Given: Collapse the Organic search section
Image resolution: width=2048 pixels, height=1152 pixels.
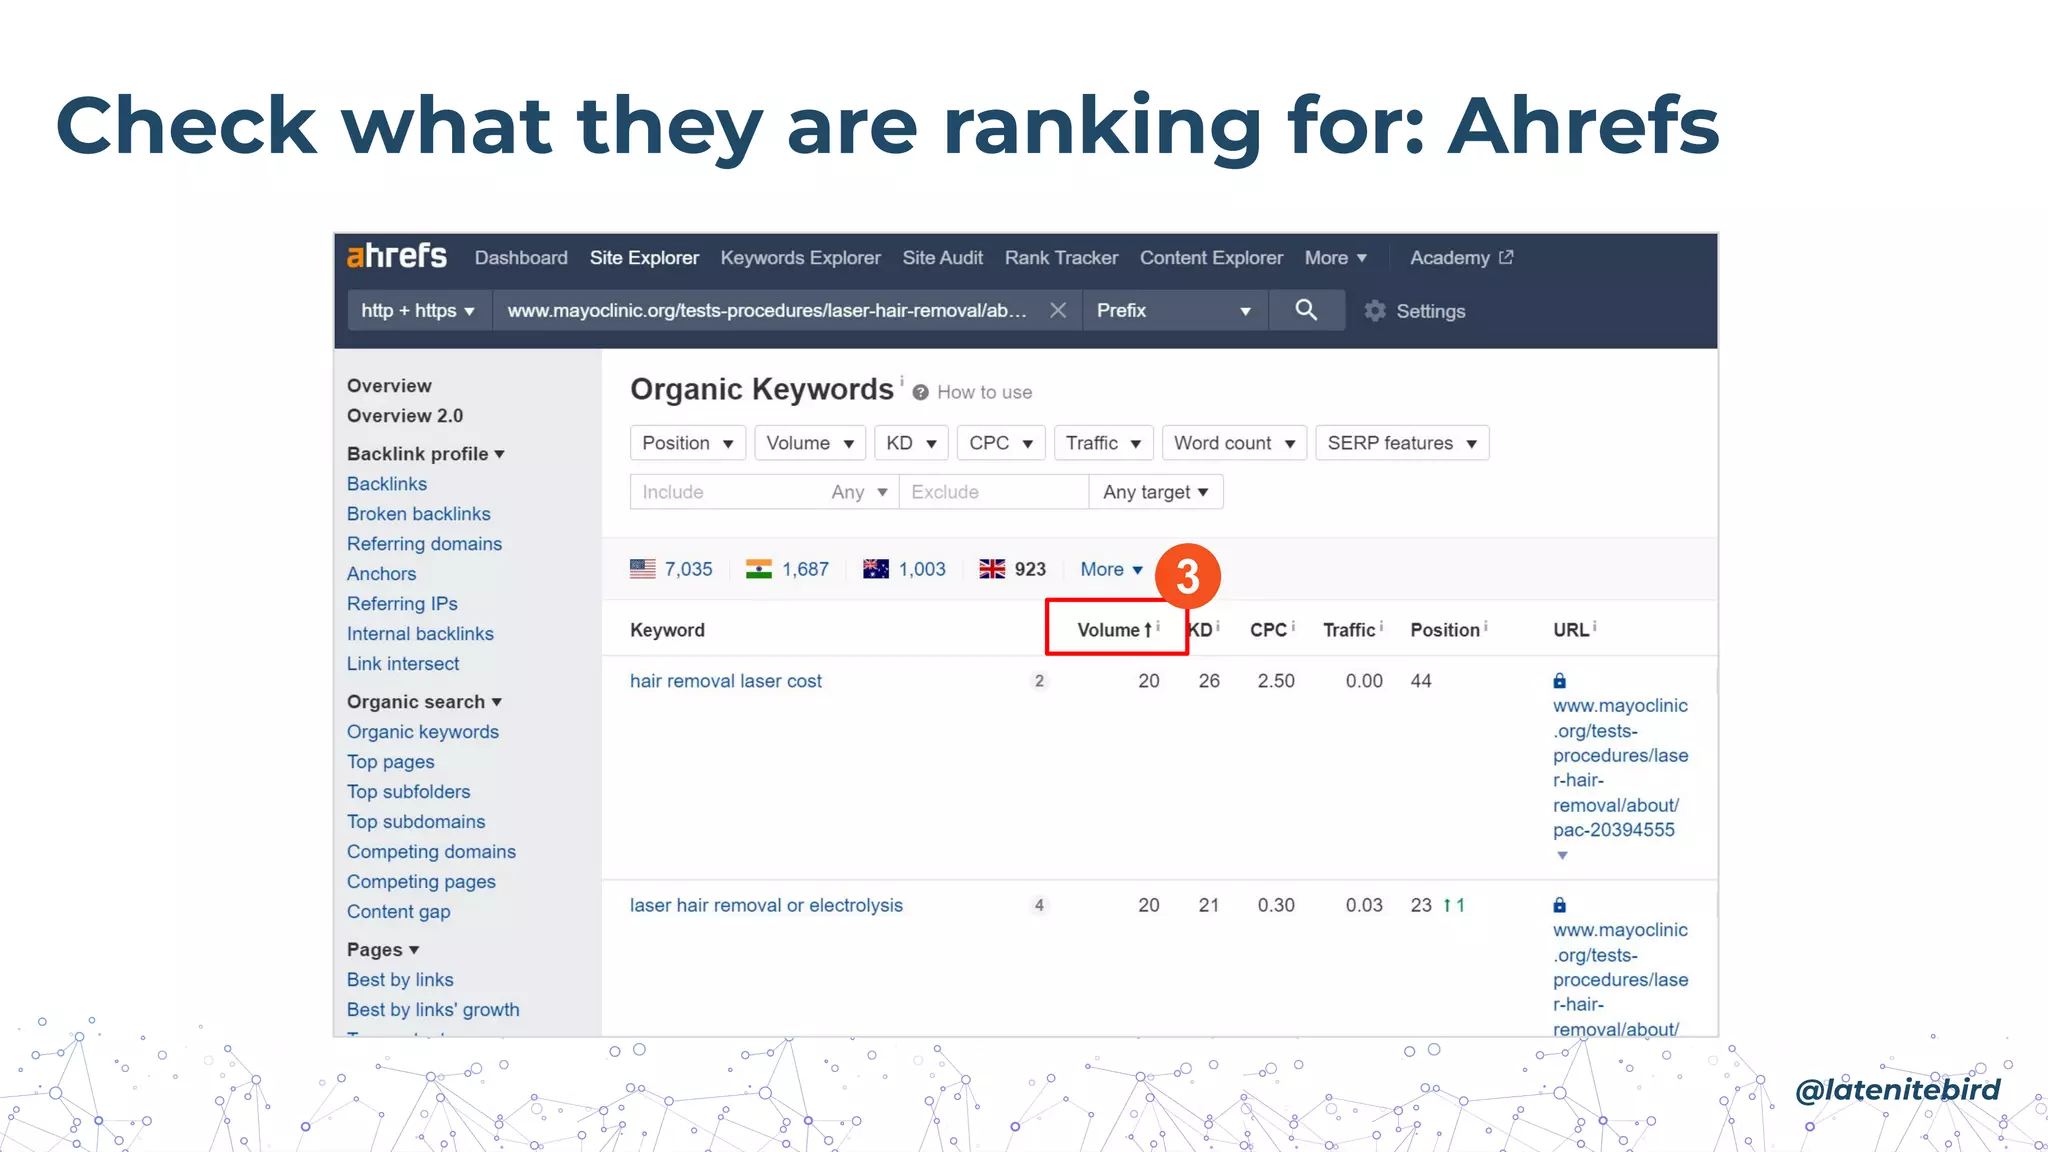Looking at the screenshot, I should 424,702.
